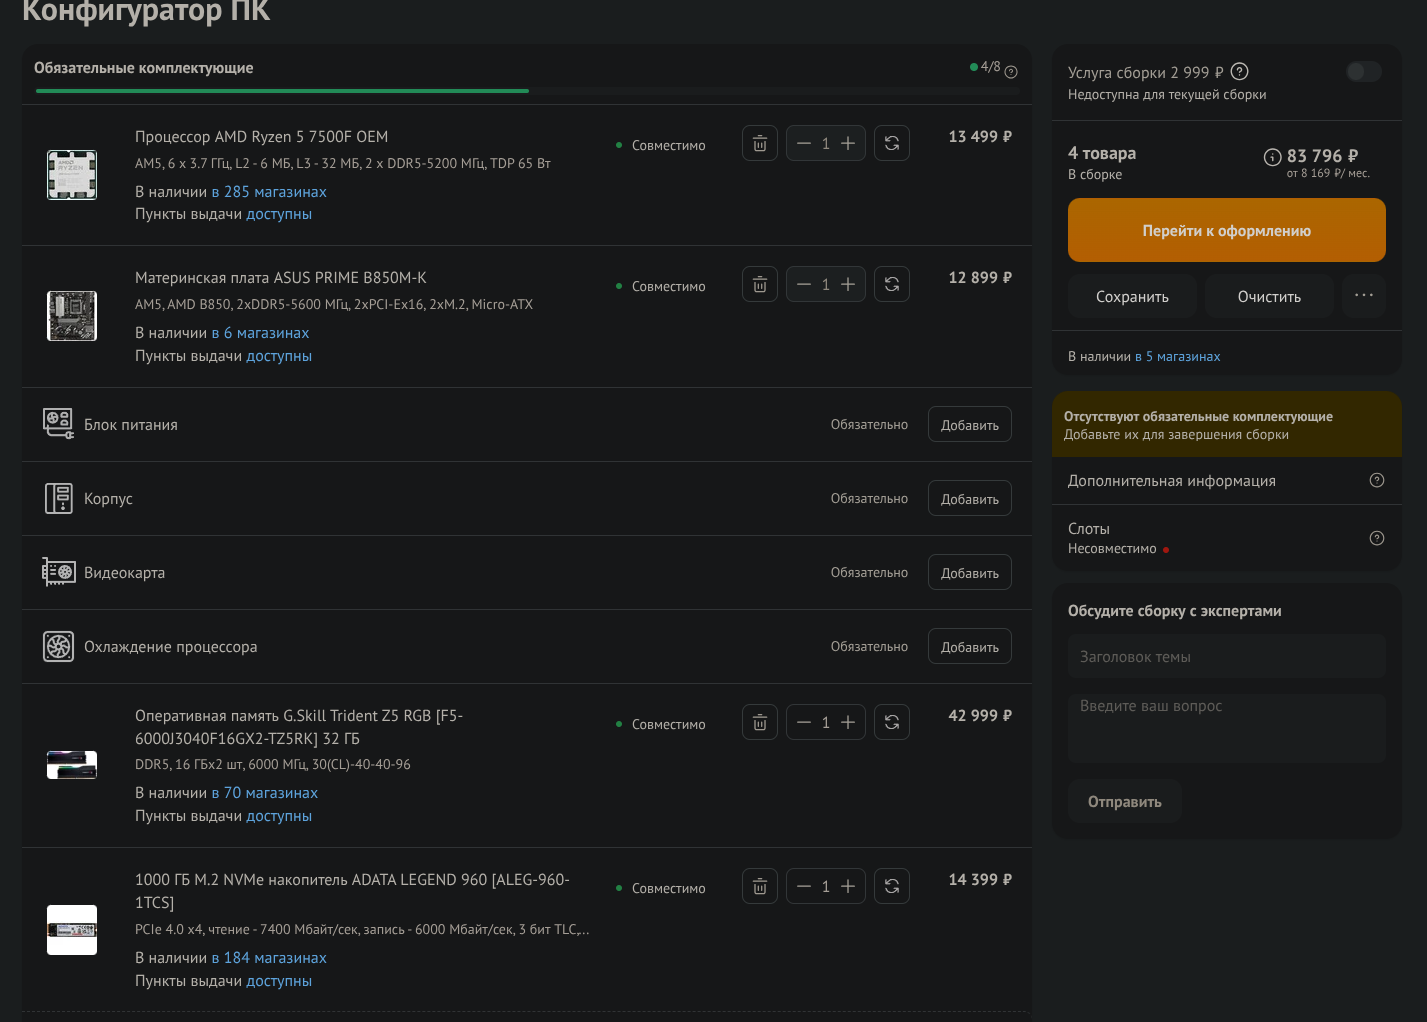Add a video card (Видеокарта)
Viewport: 1427px width, 1022px height.
(x=969, y=573)
